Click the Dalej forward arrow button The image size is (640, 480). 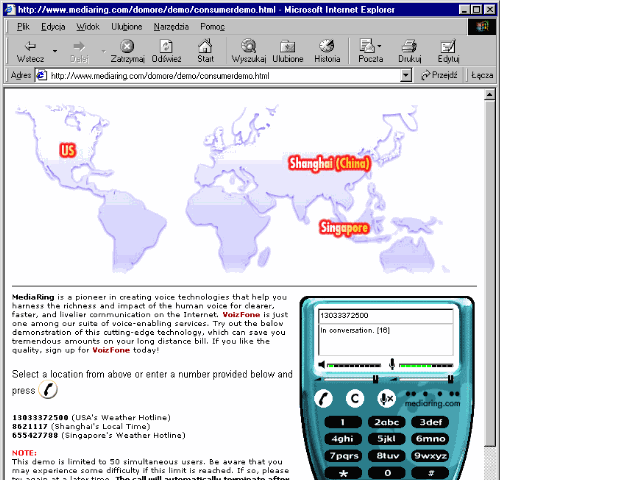[x=79, y=51]
